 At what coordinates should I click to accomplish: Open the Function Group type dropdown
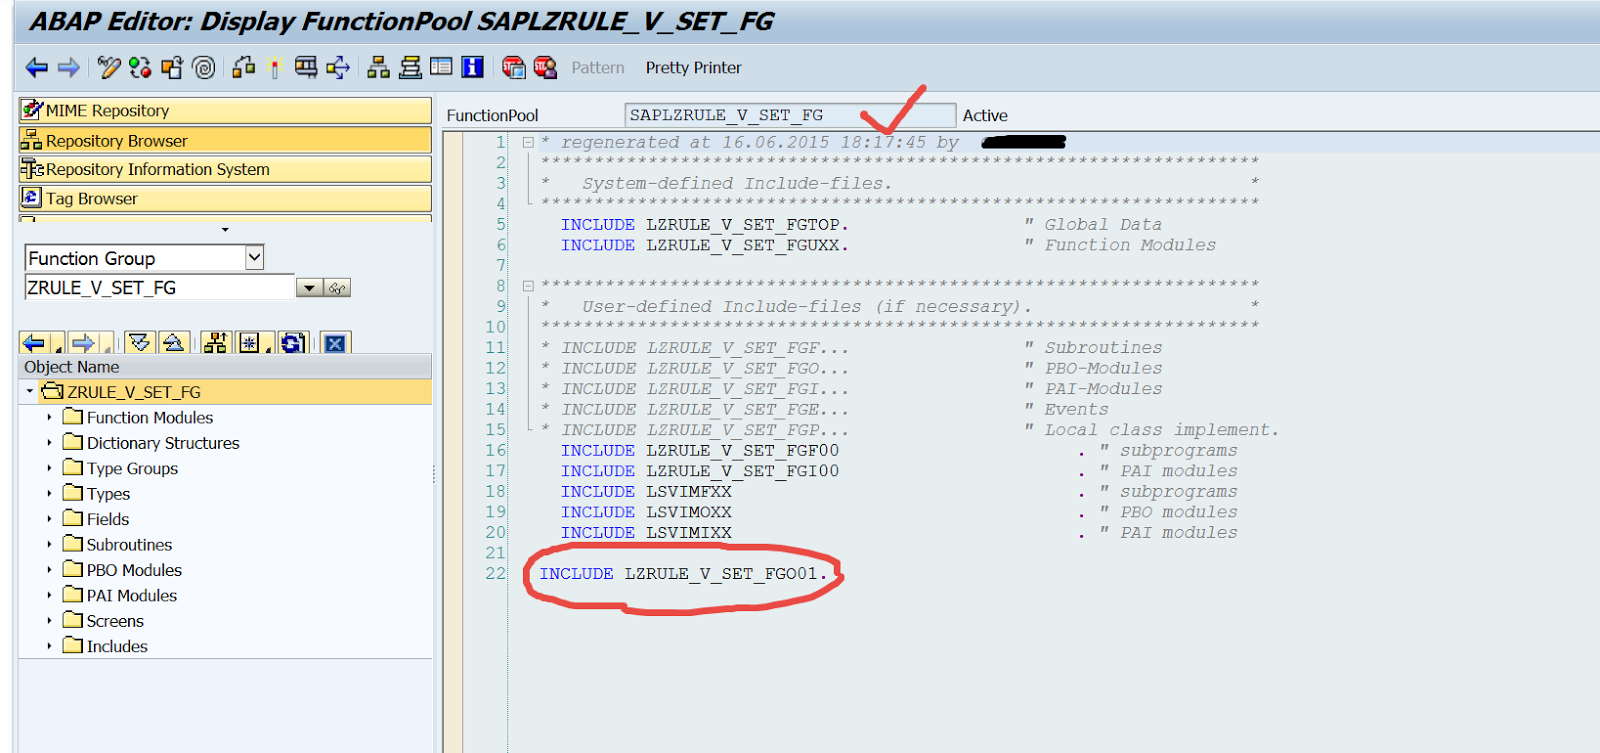(x=255, y=258)
